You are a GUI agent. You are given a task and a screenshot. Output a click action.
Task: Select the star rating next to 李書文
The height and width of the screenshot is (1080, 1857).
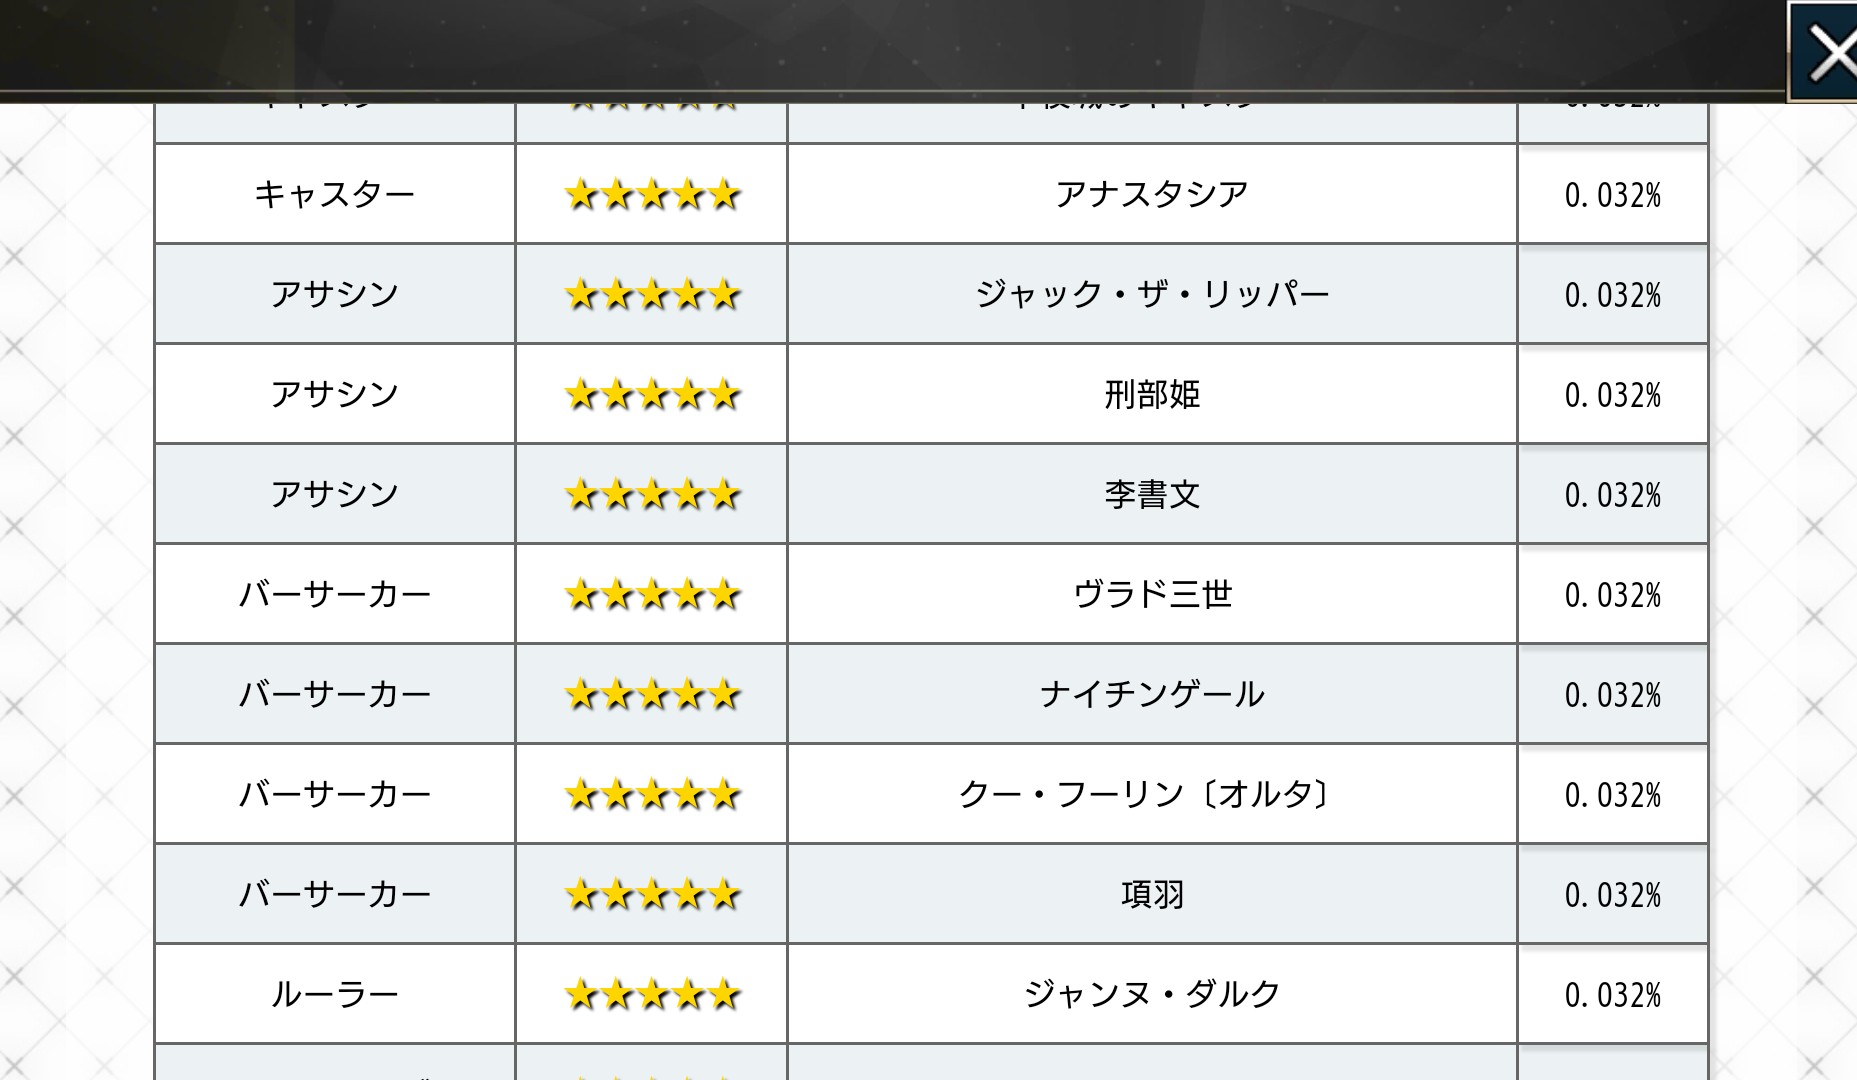coord(652,494)
